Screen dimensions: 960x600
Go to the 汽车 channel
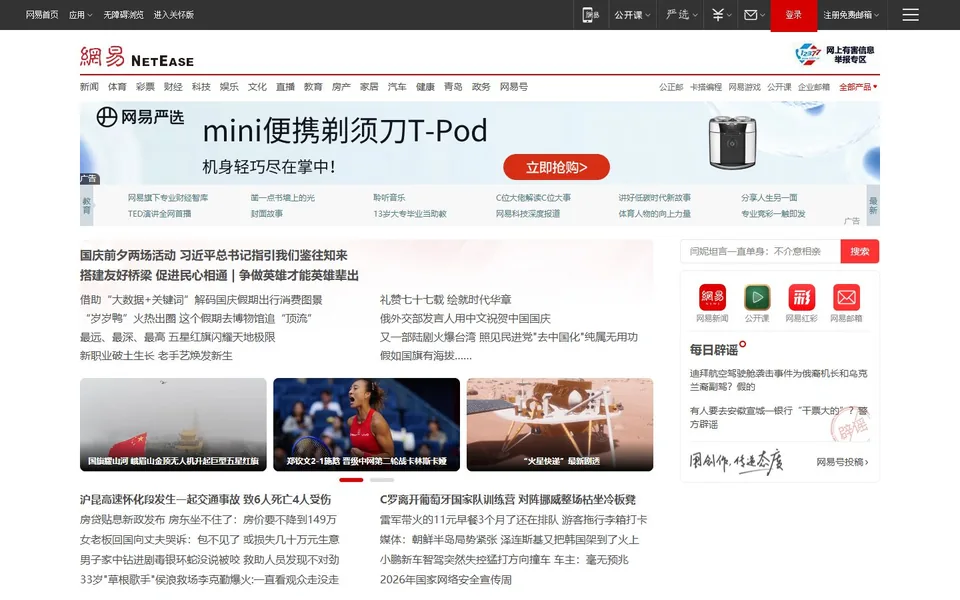[x=397, y=87]
